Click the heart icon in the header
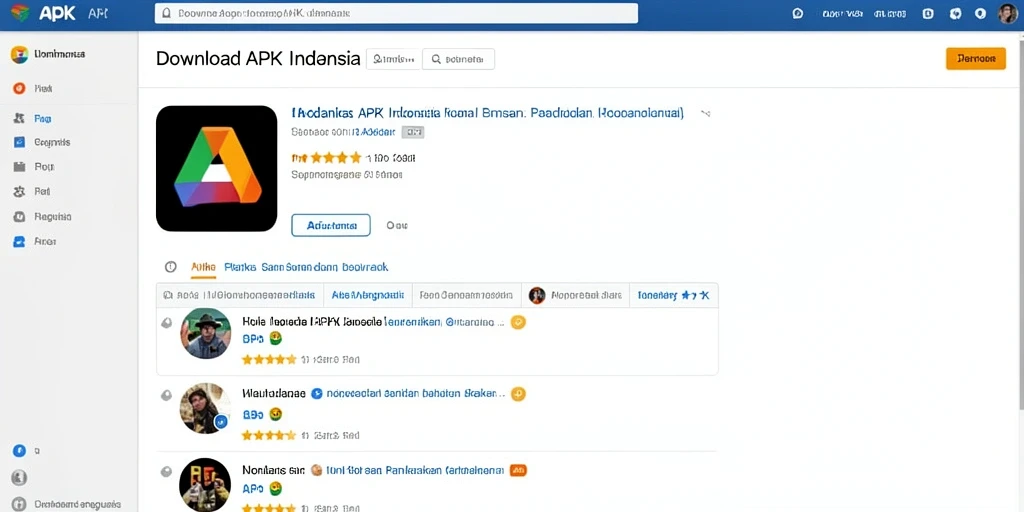Viewport: 1024px width, 512px height. click(955, 13)
